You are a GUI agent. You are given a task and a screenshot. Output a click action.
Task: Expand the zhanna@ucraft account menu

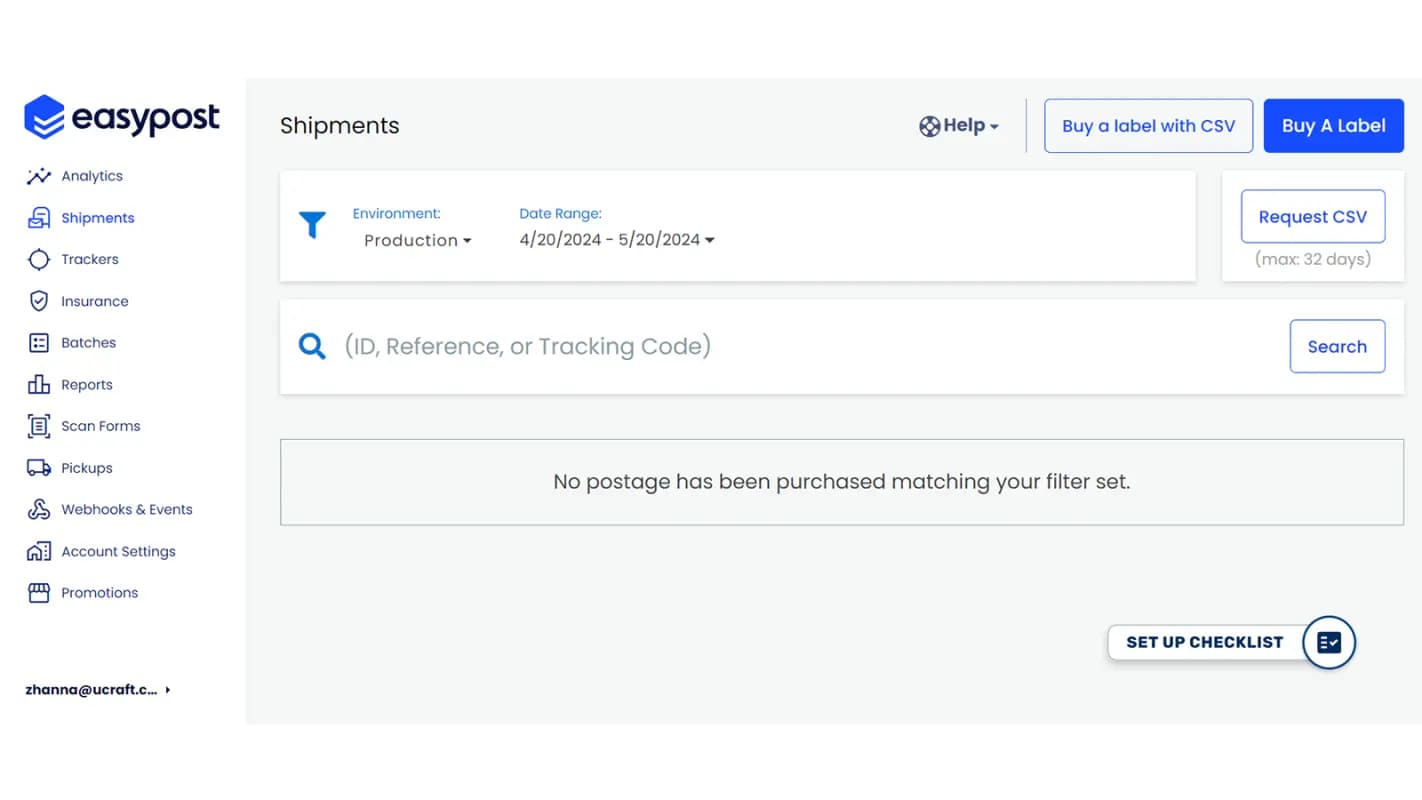tap(98, 690)
